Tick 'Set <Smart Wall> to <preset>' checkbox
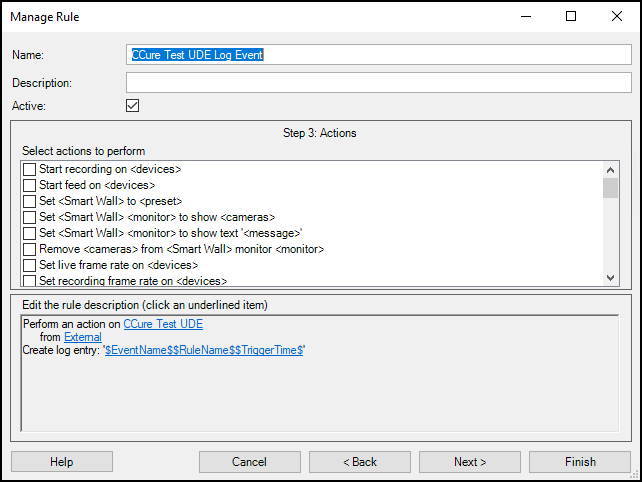Screen dimensions: 642x482 [x=29, y=201]
